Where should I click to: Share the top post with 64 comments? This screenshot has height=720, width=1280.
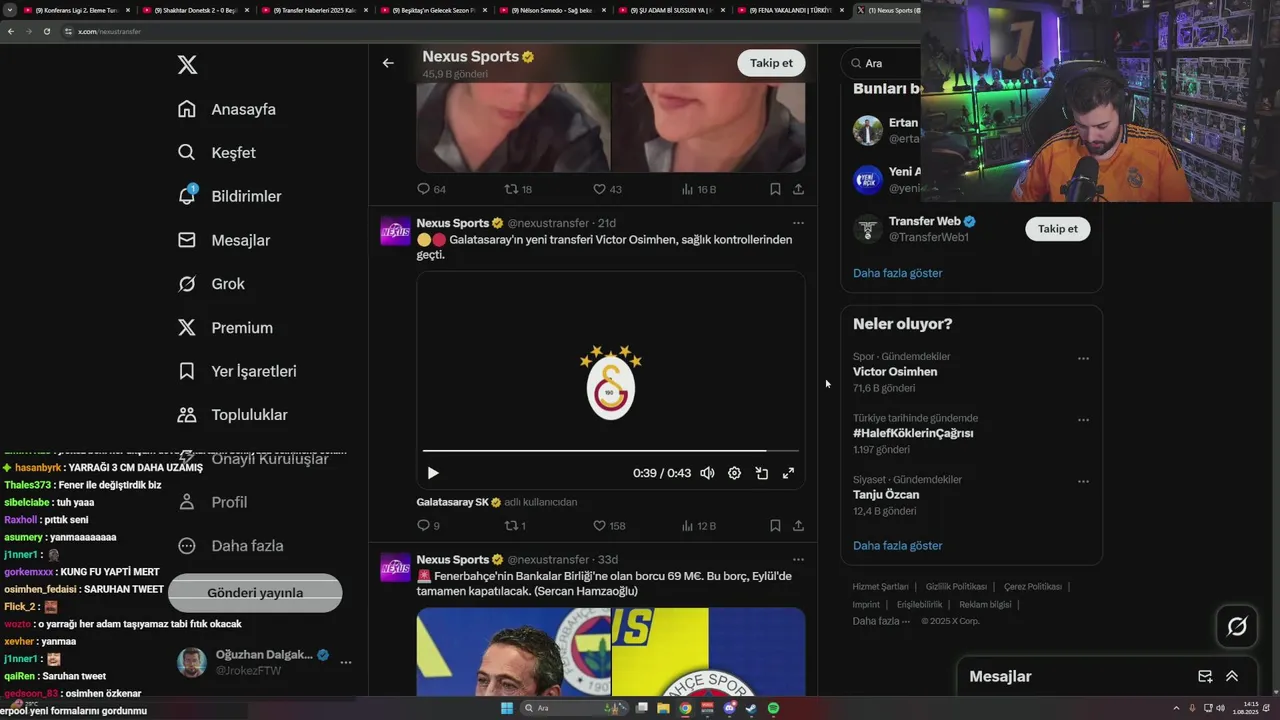tap(798, 189)
